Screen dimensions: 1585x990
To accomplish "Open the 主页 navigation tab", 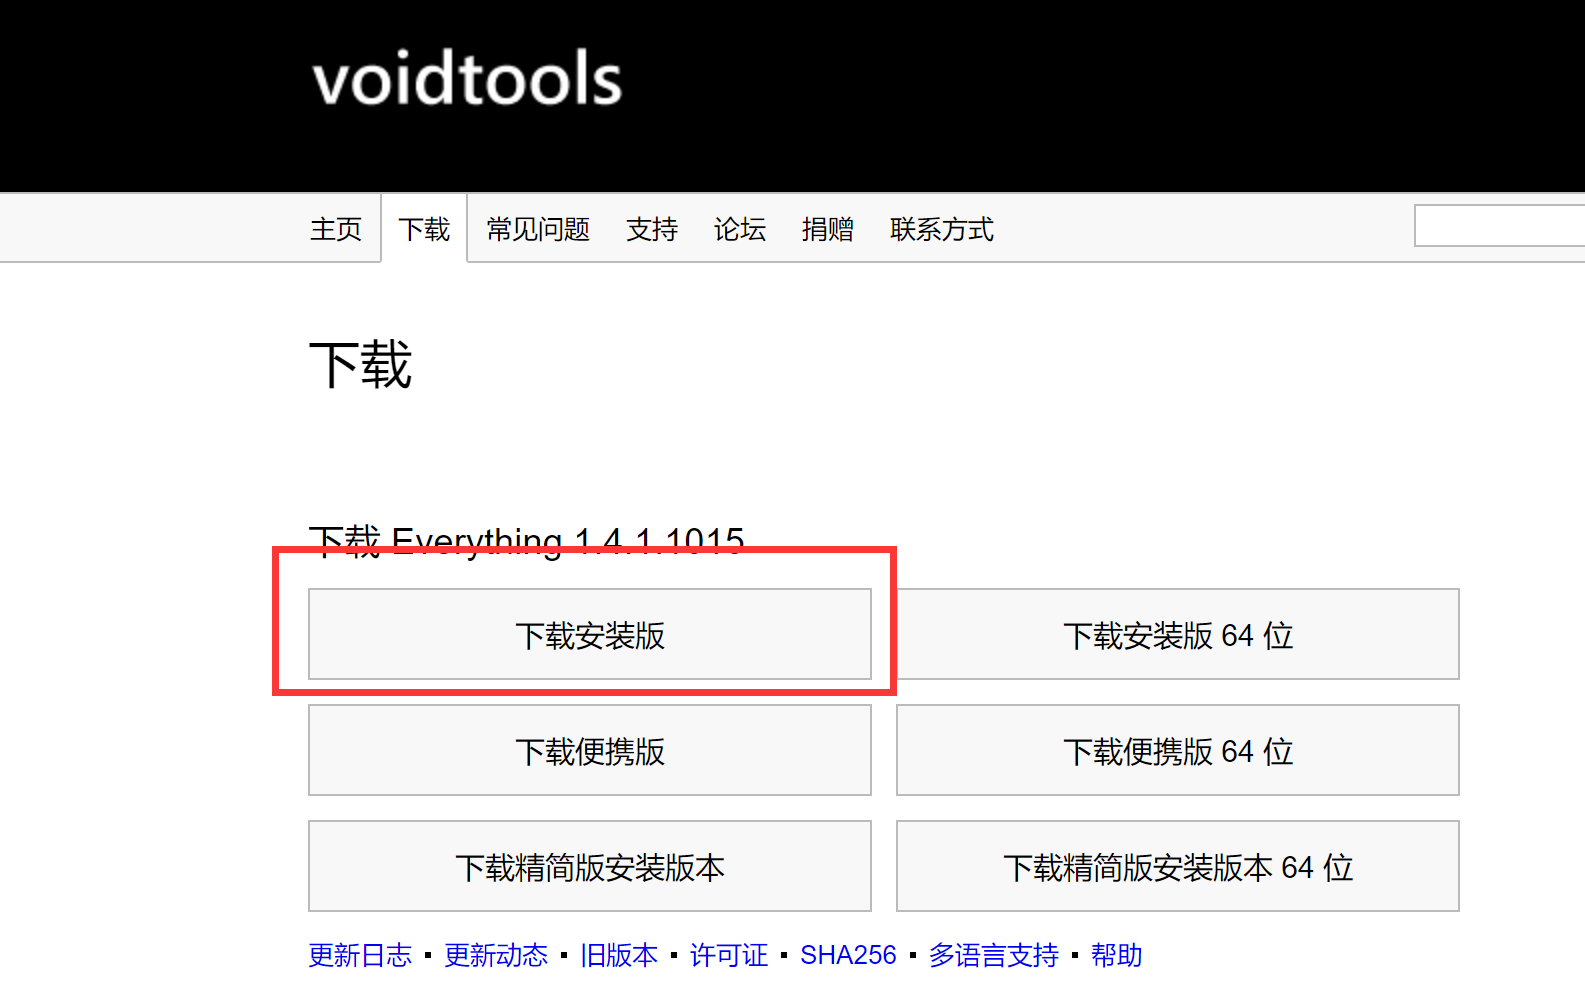I will (336, 229).
